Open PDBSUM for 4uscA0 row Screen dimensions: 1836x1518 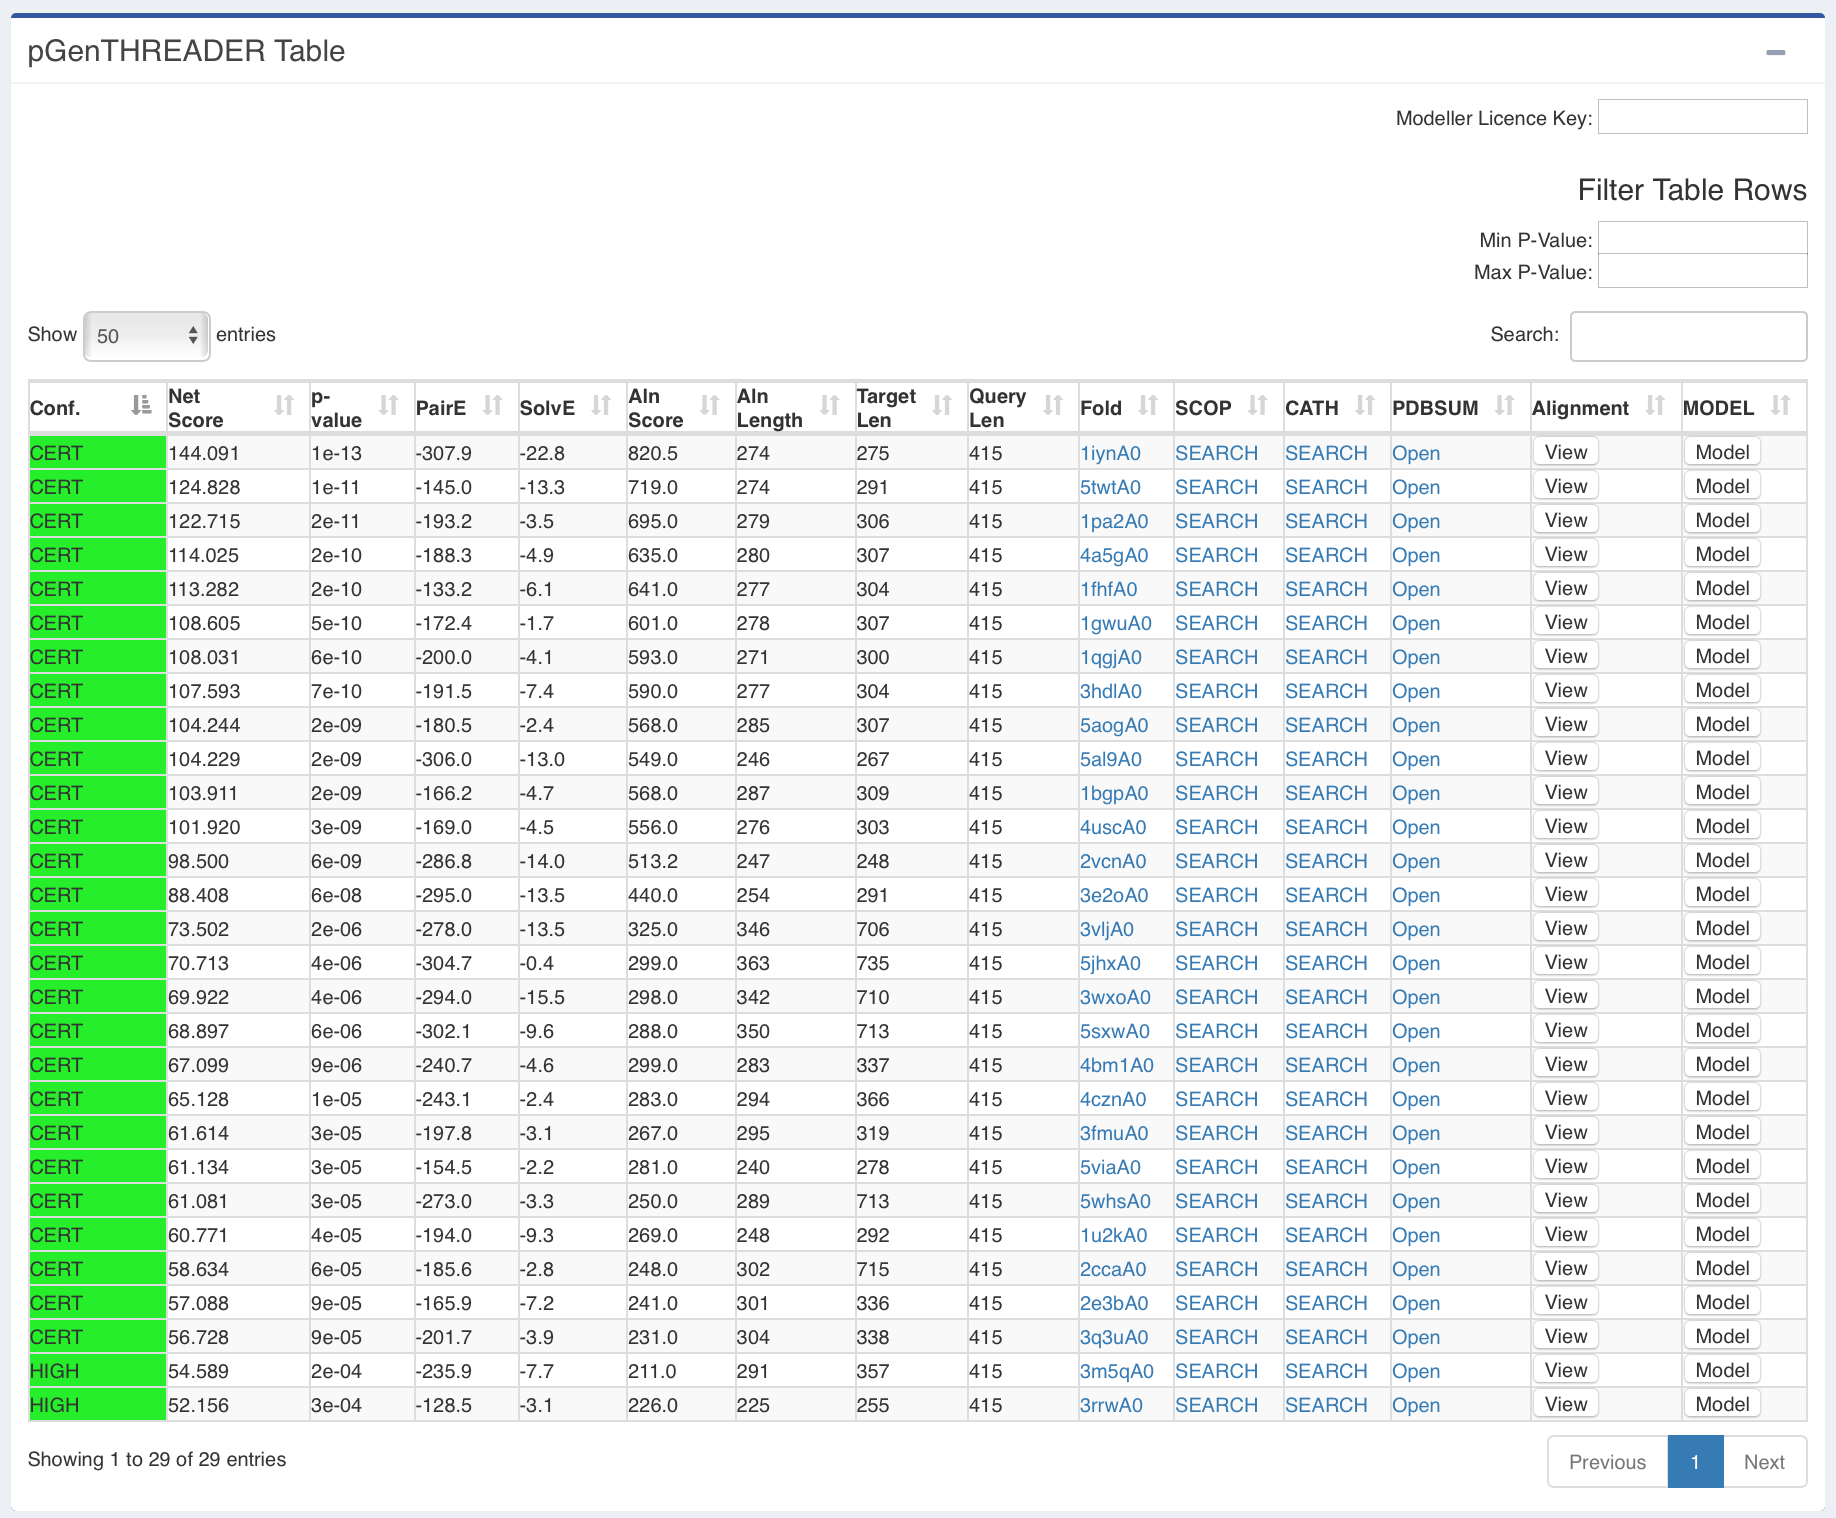coord(1416,827)
